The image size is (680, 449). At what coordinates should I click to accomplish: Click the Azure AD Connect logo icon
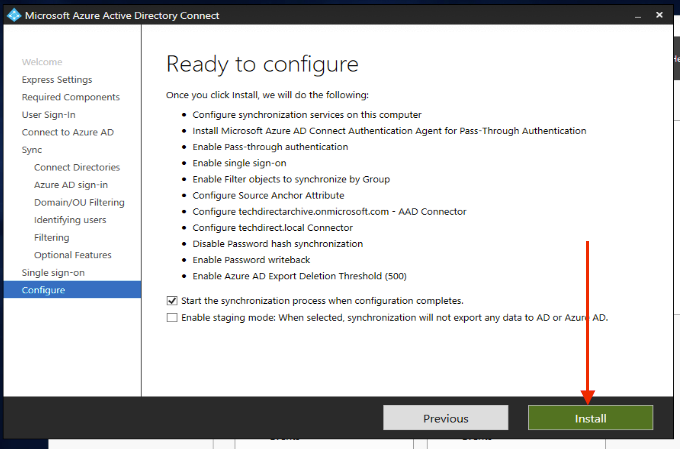tap(14, 15)
